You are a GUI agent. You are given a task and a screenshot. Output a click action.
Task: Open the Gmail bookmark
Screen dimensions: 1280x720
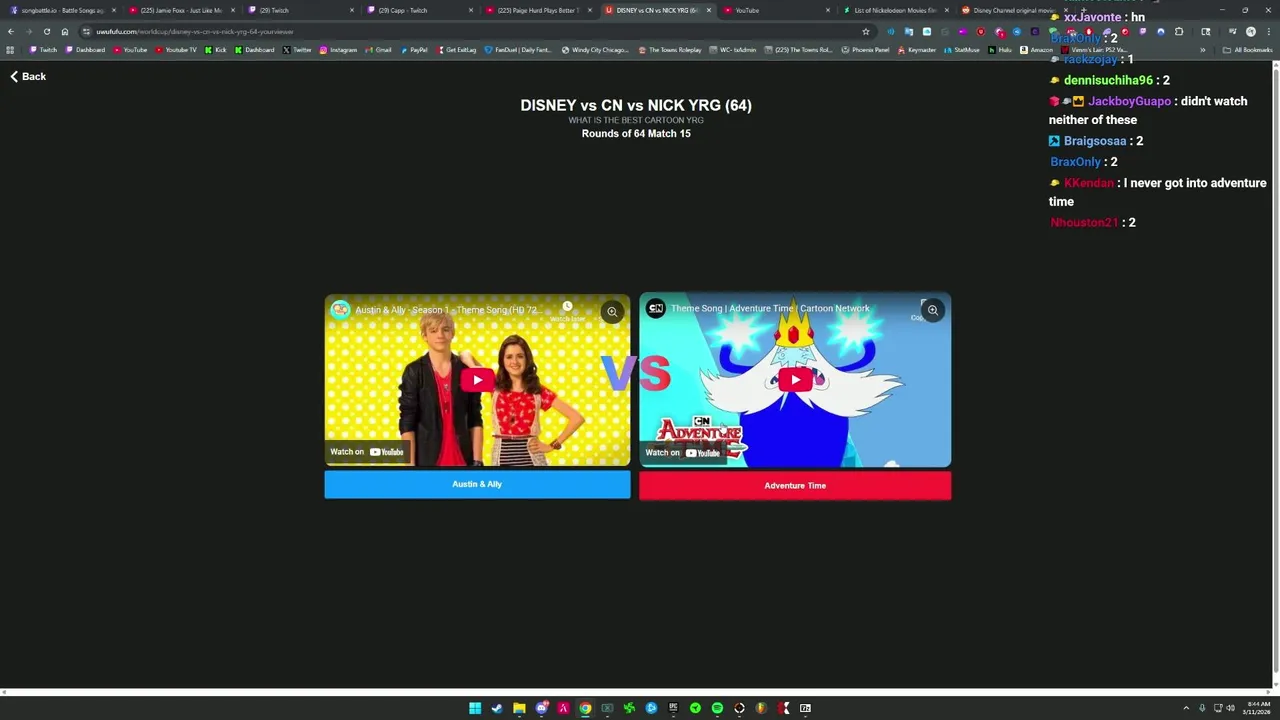378,50
